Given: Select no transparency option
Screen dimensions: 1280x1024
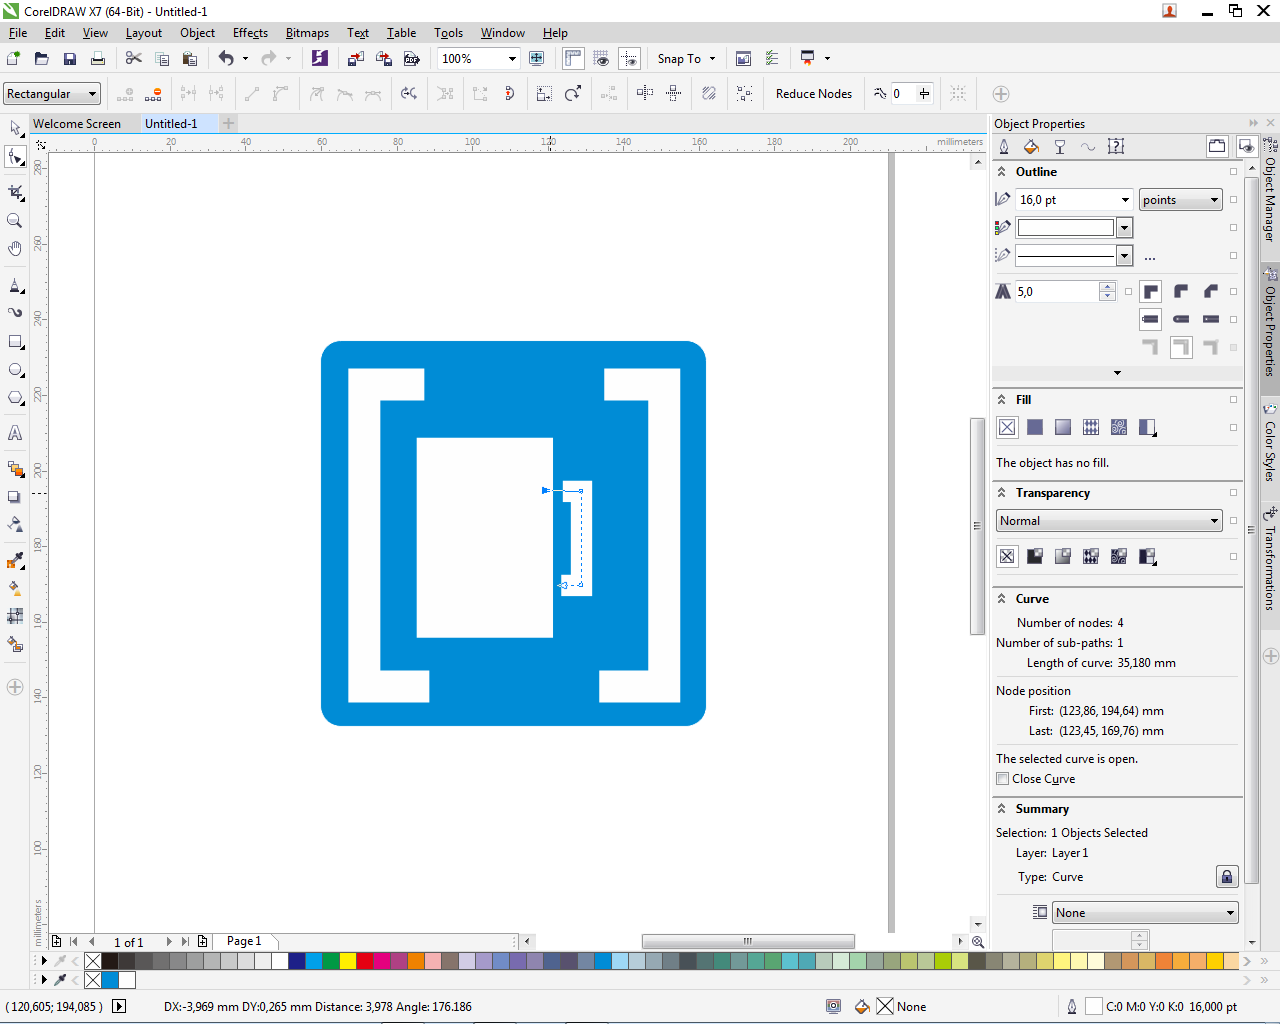Looking at the screenshot, I should [1007, 556].
